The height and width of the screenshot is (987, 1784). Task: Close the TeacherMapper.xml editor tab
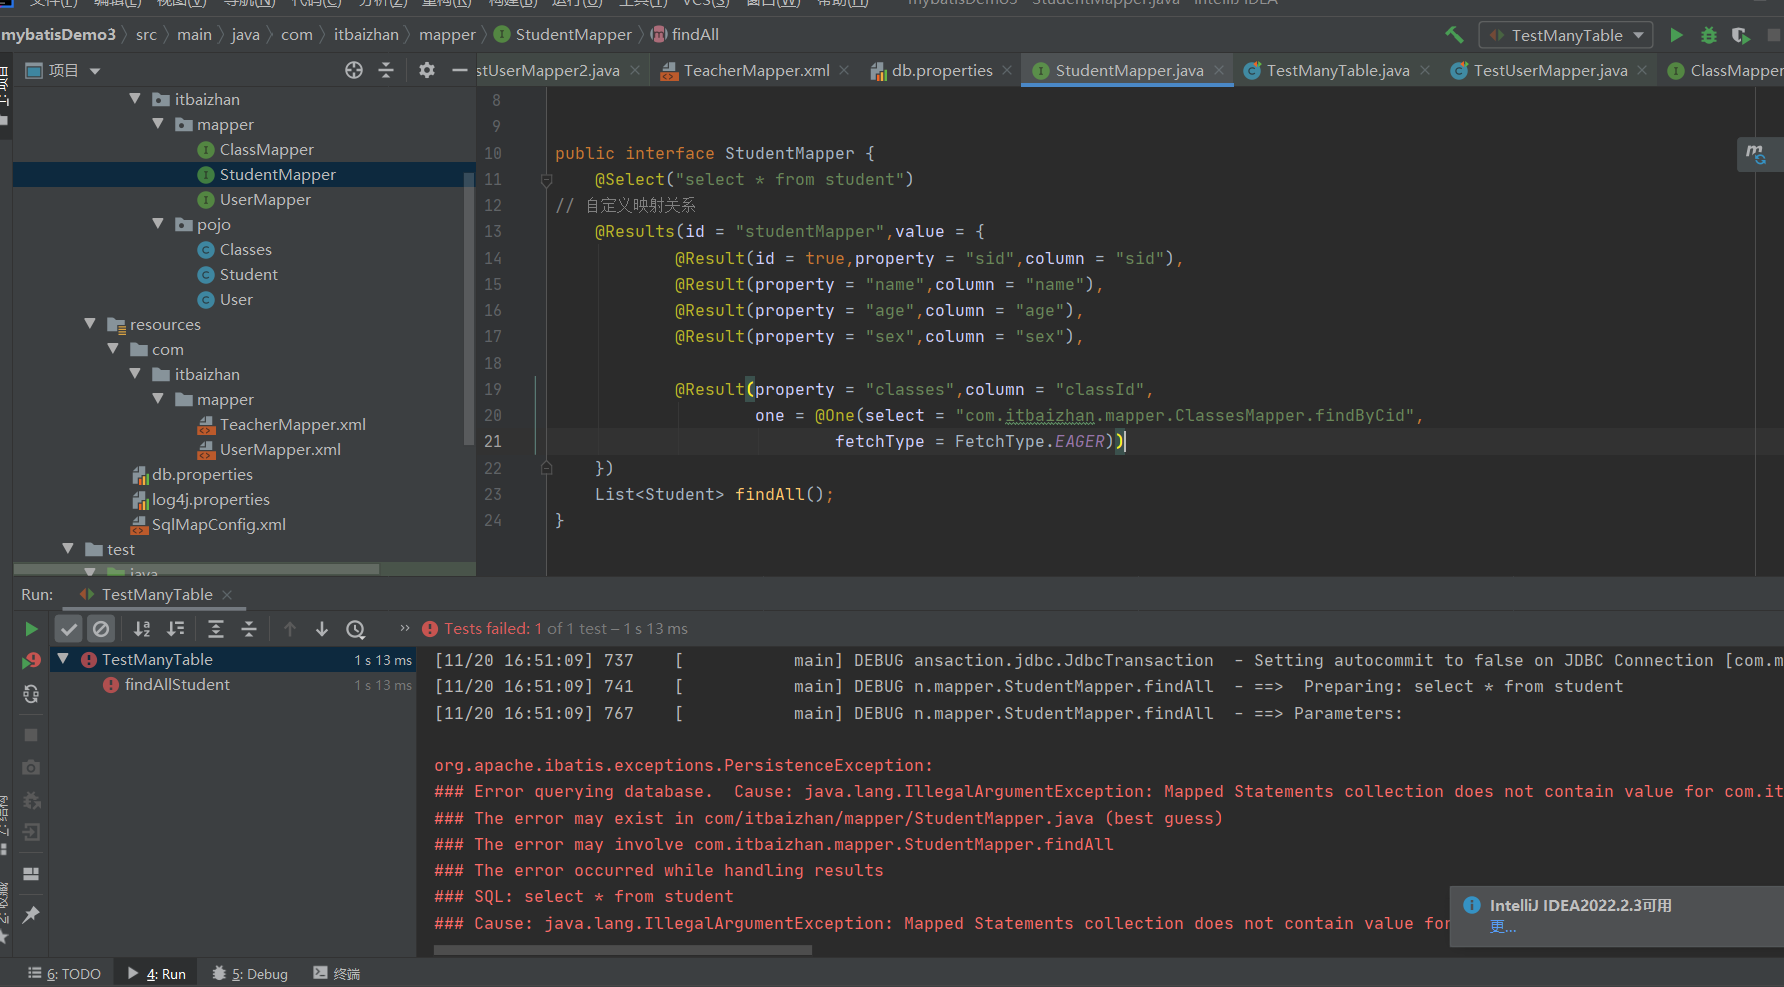point(844,70)
